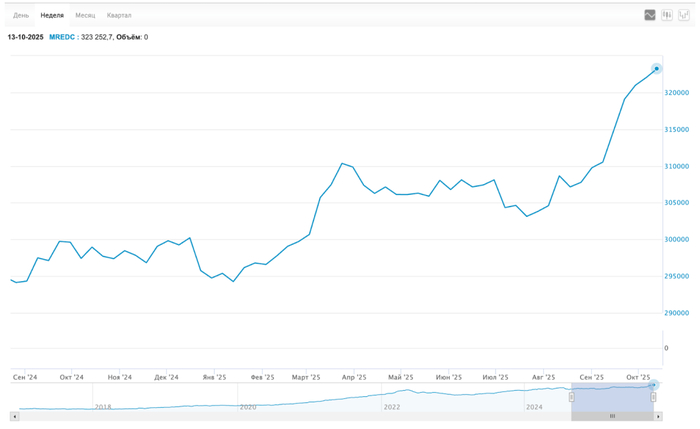Click the left handle of range selector

(572, 397)
